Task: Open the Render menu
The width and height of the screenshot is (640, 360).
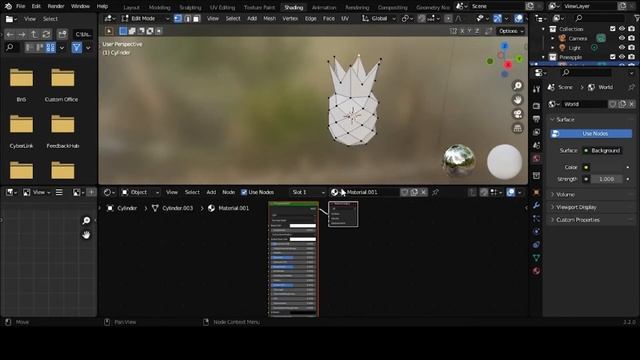Action: click(56, 7)
